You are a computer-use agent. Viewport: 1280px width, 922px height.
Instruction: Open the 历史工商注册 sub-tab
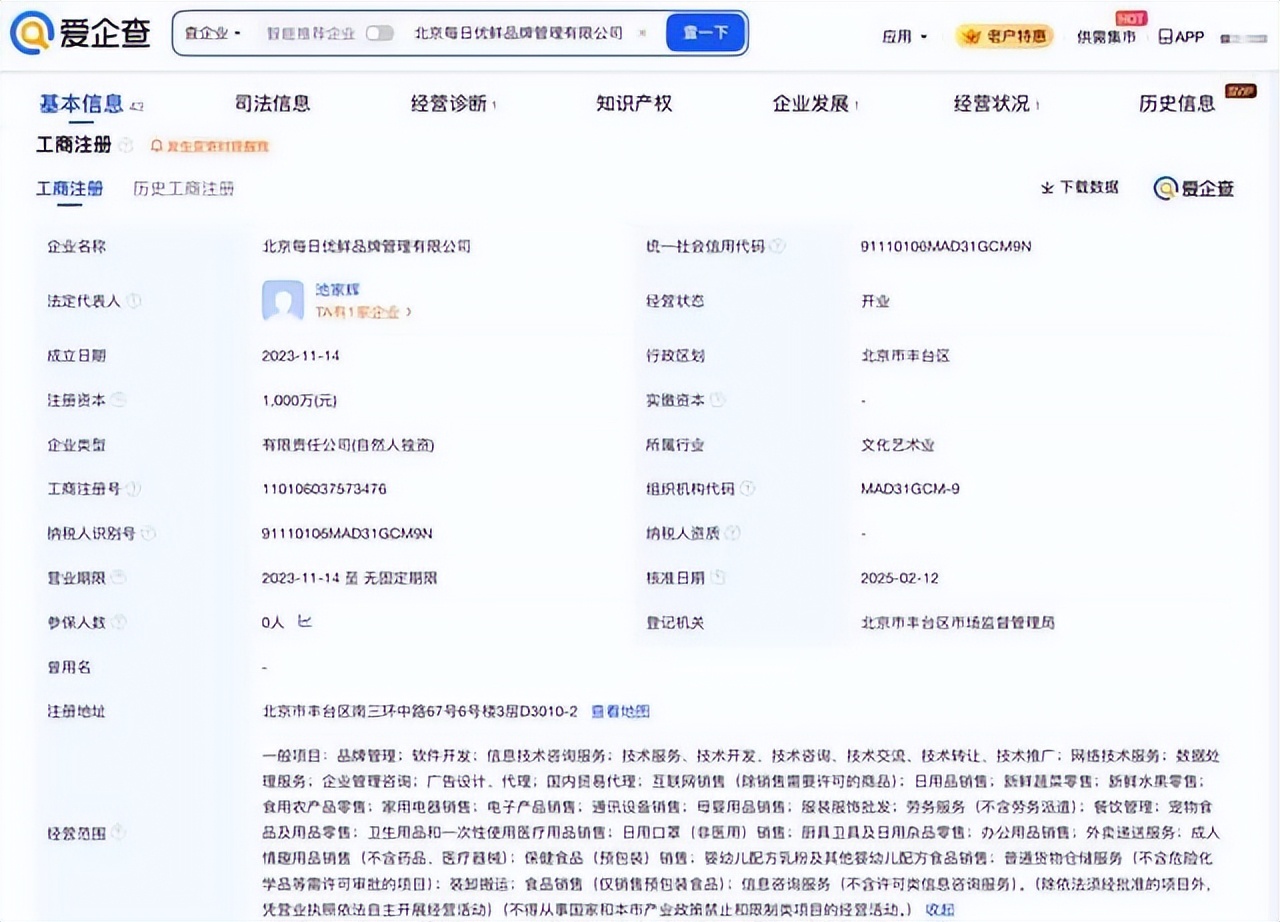tap(184, 188)
